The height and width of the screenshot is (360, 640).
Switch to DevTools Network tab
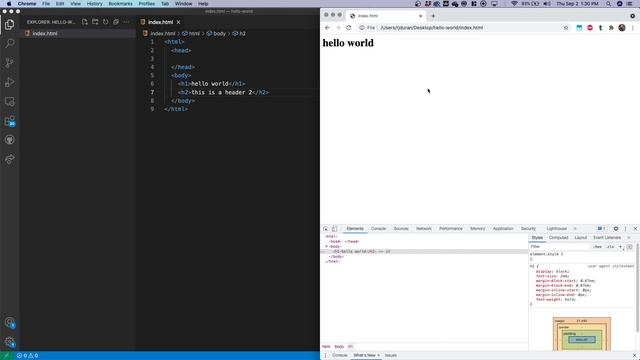pos(424,229)
